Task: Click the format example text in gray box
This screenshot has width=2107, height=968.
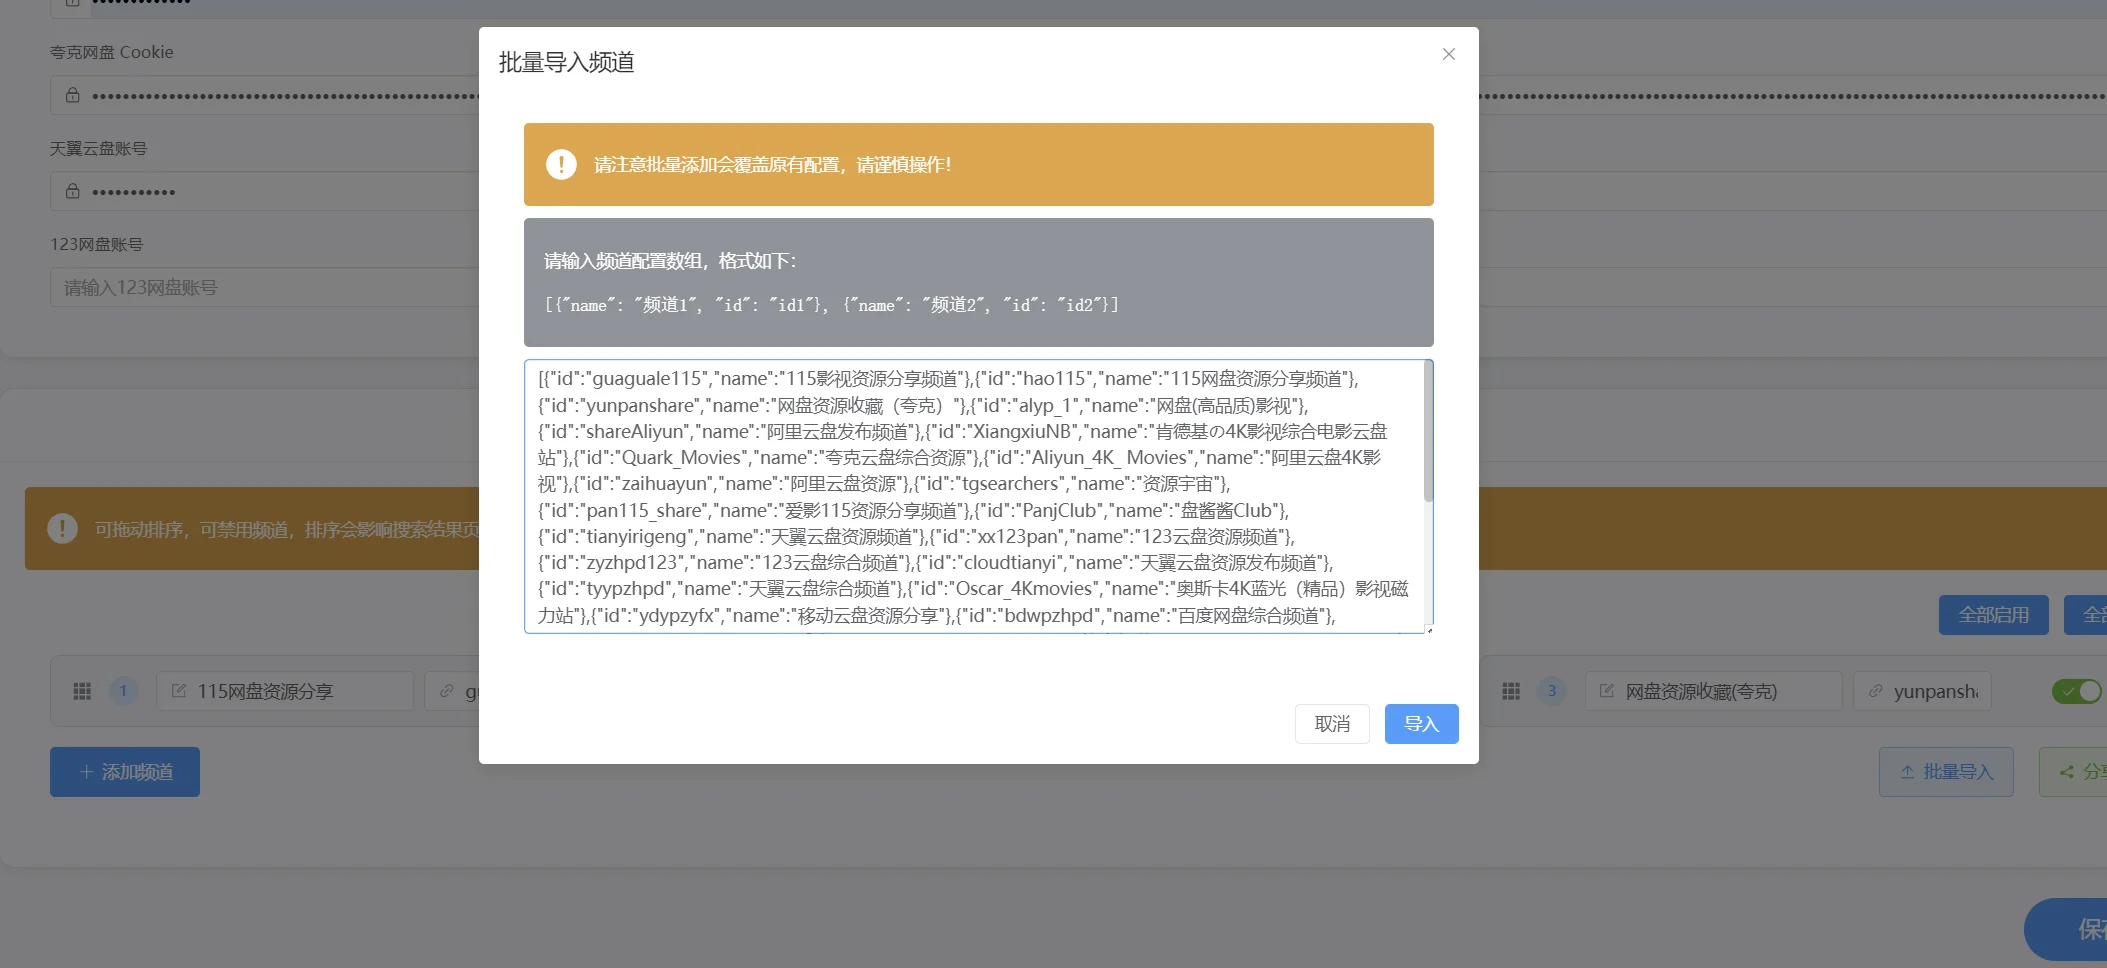Action: 831,305
